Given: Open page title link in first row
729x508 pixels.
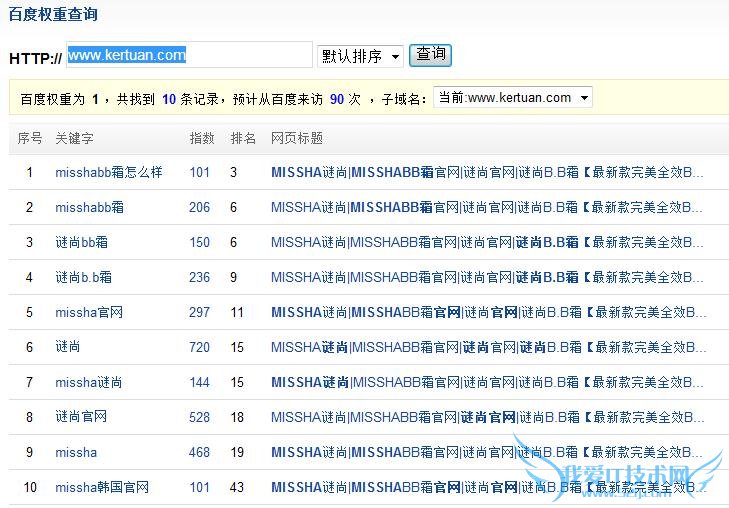Looking at the screenshot, I should pos(487,172).
